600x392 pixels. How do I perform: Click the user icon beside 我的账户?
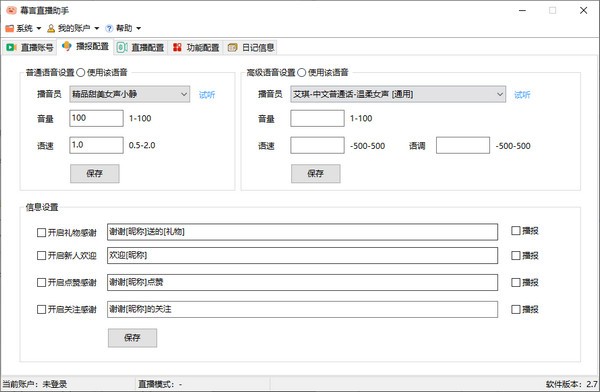click(51, 28)
